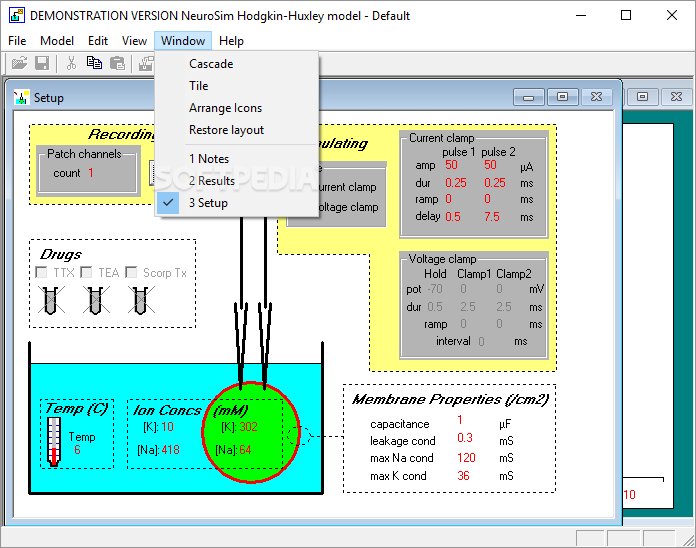Click the red 10 value in Results window
696x548 pixels.
(629, 495)
